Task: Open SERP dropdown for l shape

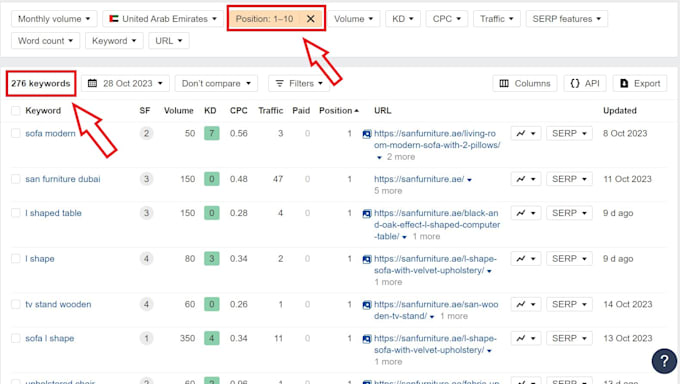Action: point(569,259)
